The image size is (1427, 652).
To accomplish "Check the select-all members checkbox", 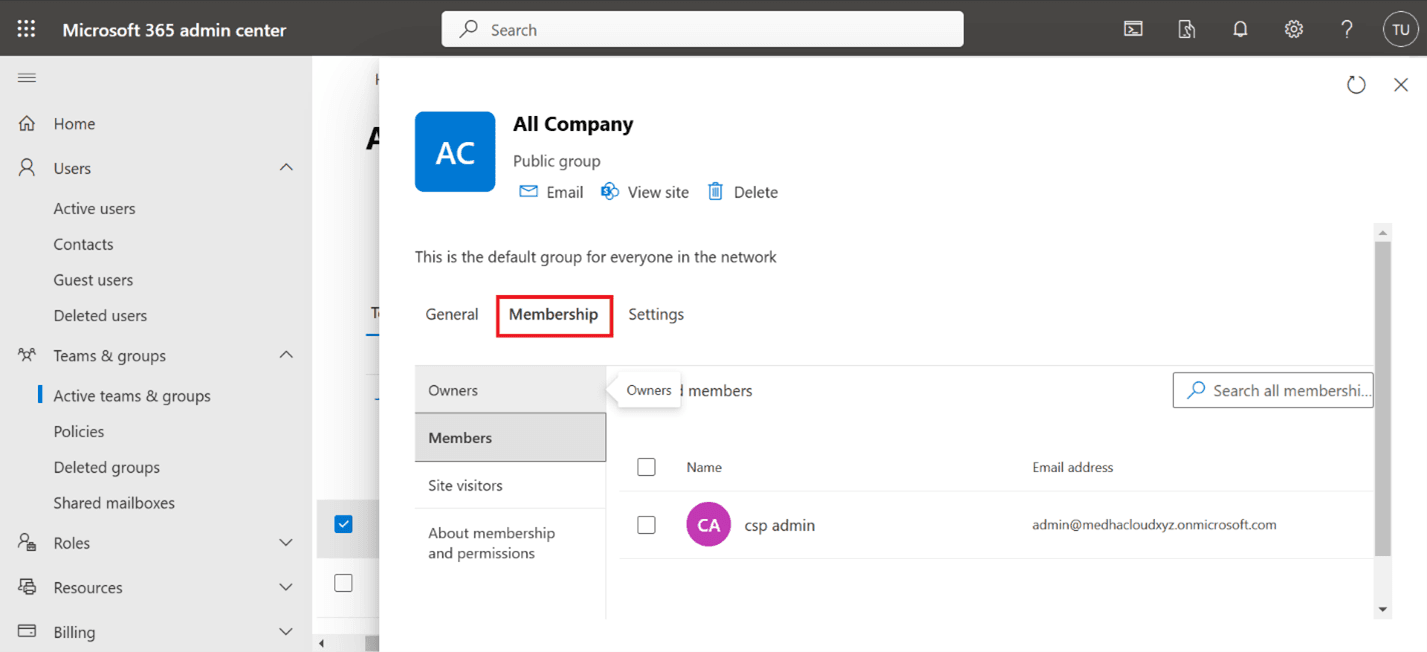I will tap(646, 466).
